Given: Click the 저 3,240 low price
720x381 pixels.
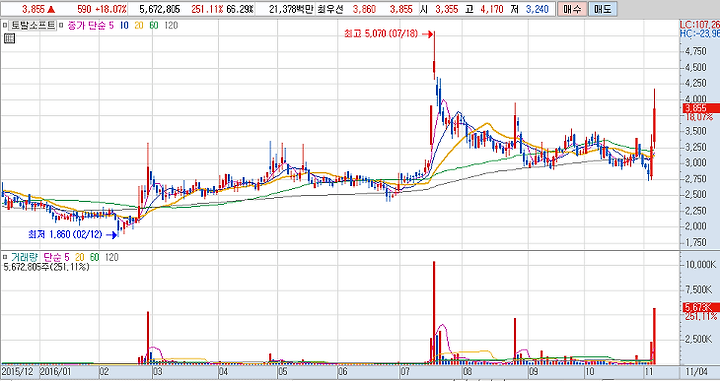Looking at the screenshot, I should (x=529, y=9).
